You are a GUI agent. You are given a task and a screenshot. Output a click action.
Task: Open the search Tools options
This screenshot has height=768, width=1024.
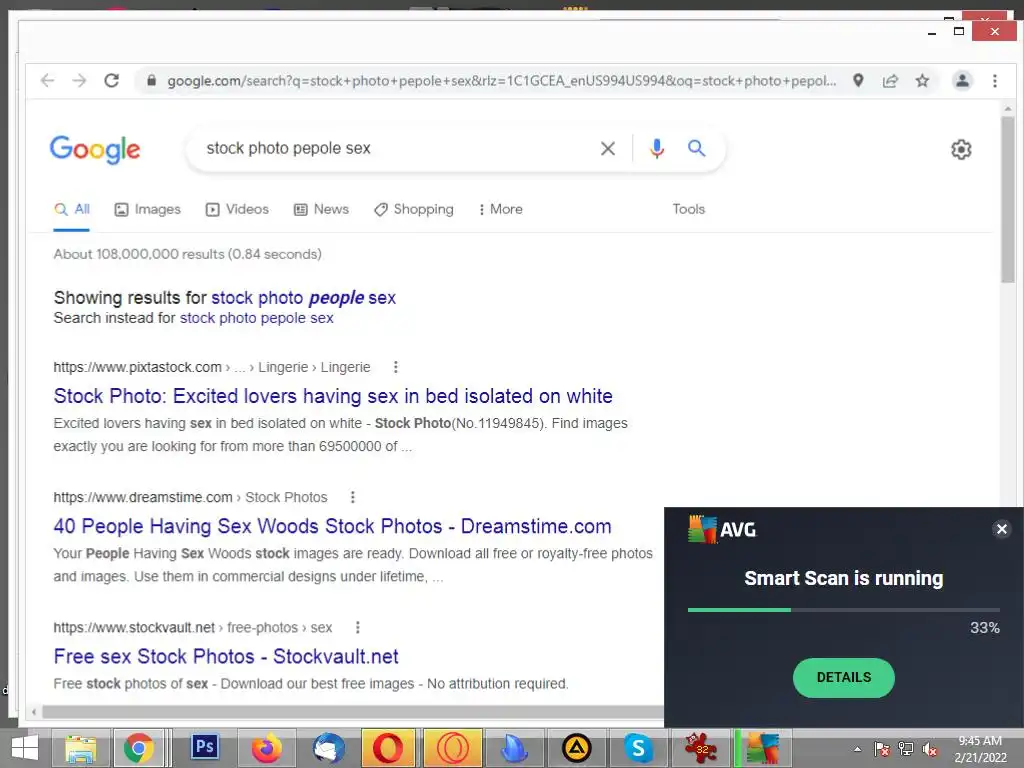coord(688,209)
